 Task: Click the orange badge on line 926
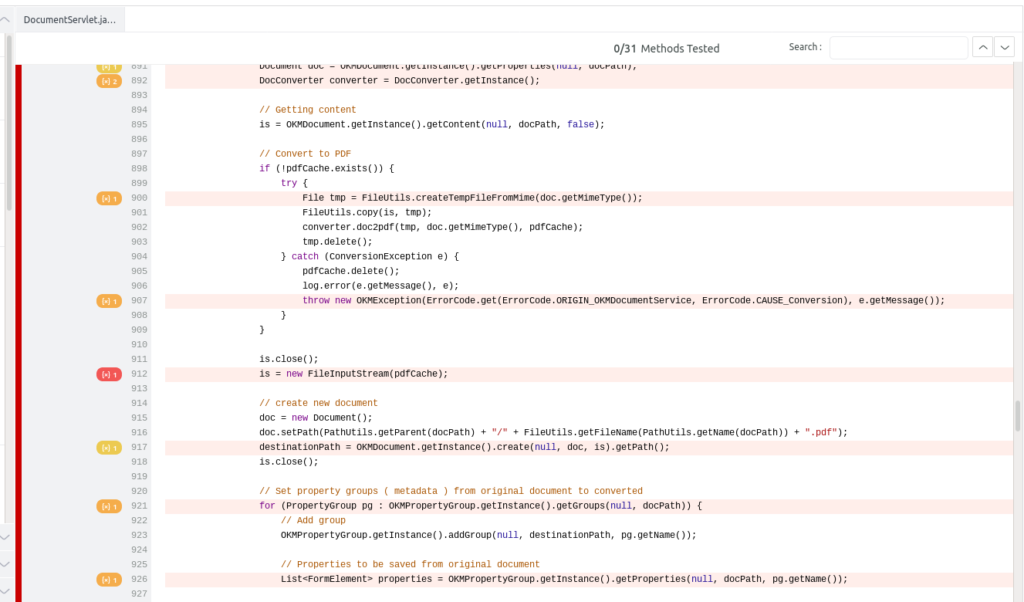[108, 578]
